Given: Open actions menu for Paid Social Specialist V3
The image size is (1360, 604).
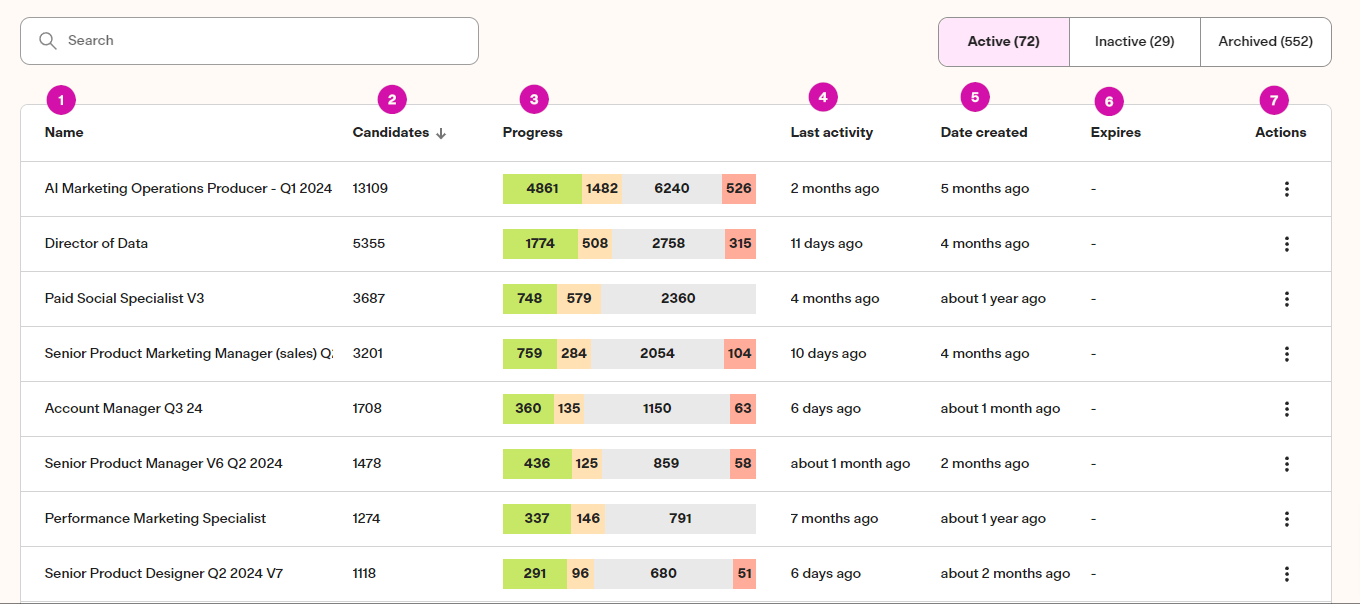Looking at the screenshot, I should (1287, 299).
